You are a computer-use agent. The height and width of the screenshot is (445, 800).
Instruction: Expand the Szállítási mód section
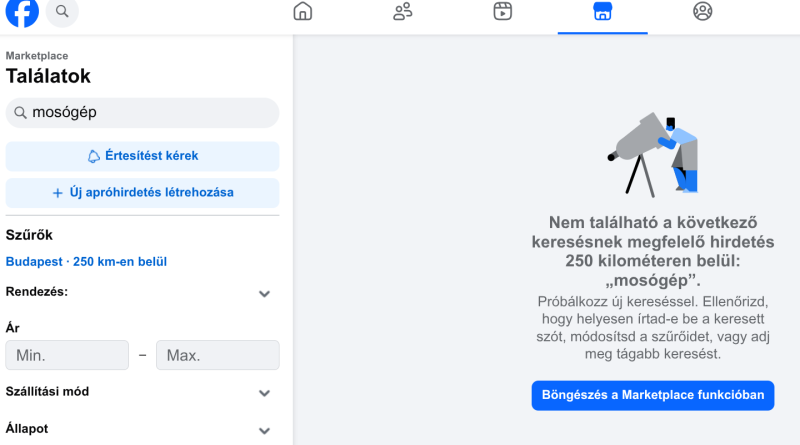tap(264, 394)
